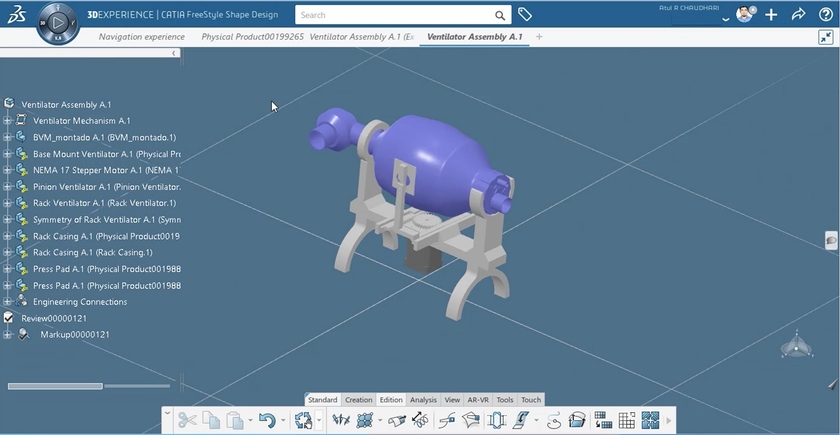Open the Navigation experience tab
Screen dimensions: 840x435
click(141, 37)
